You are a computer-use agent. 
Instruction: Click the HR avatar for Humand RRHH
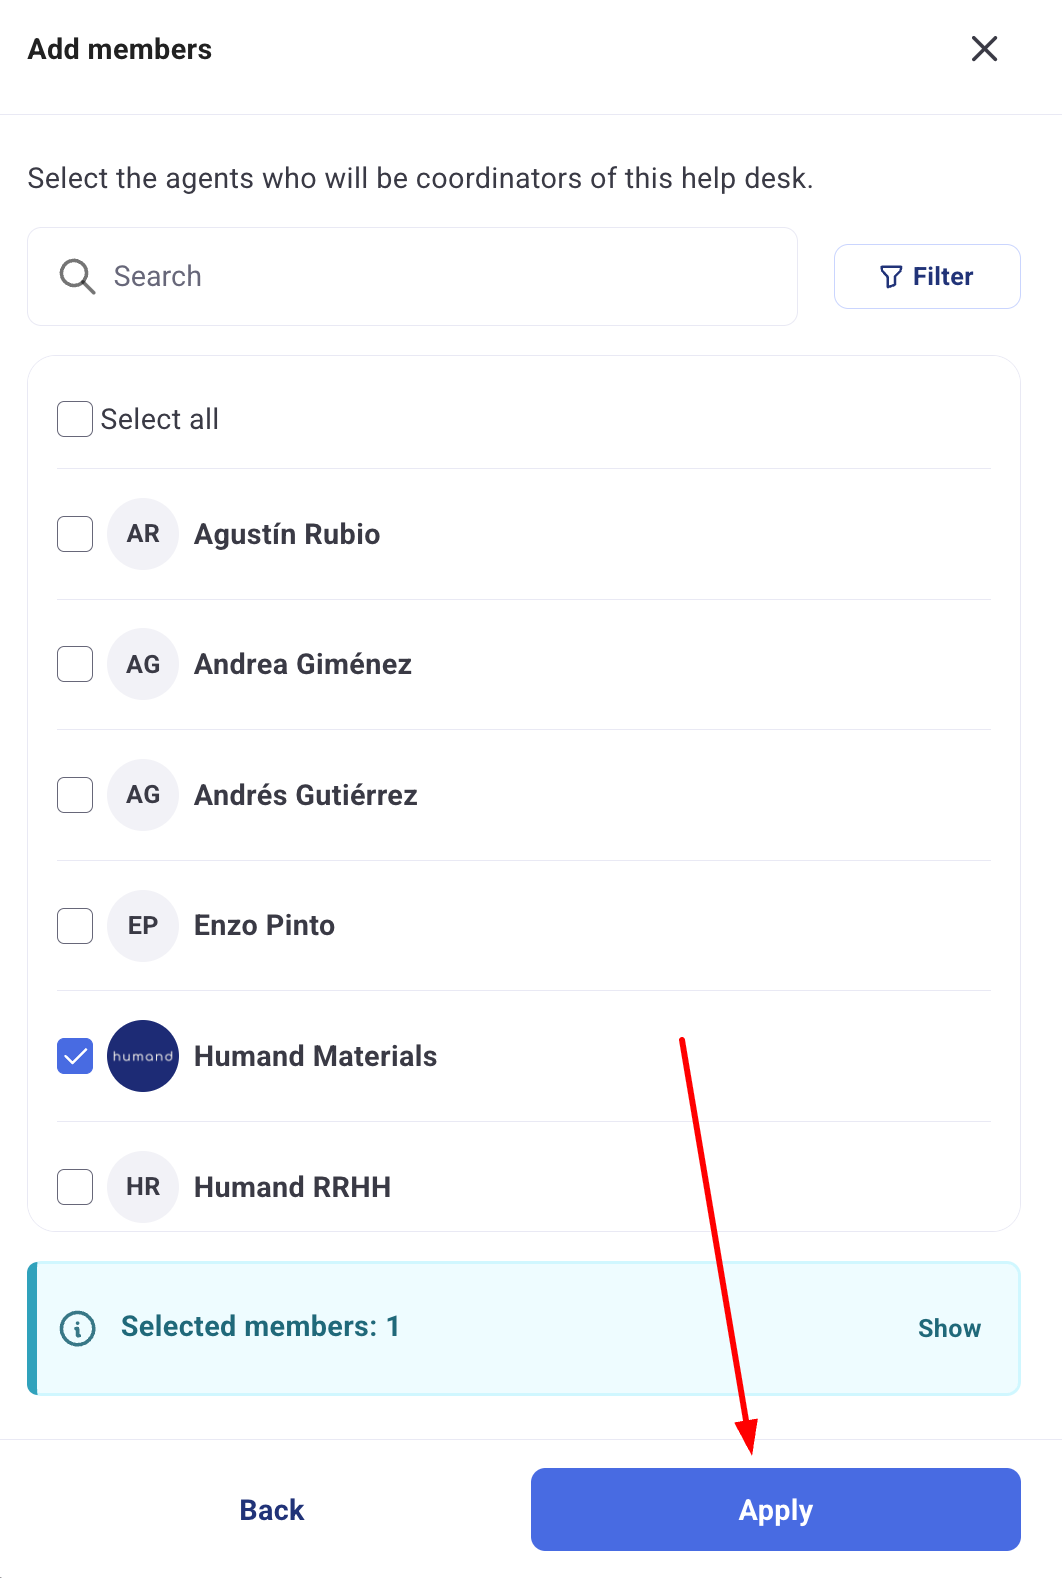pyautogui.click(x=143, y=1187)
